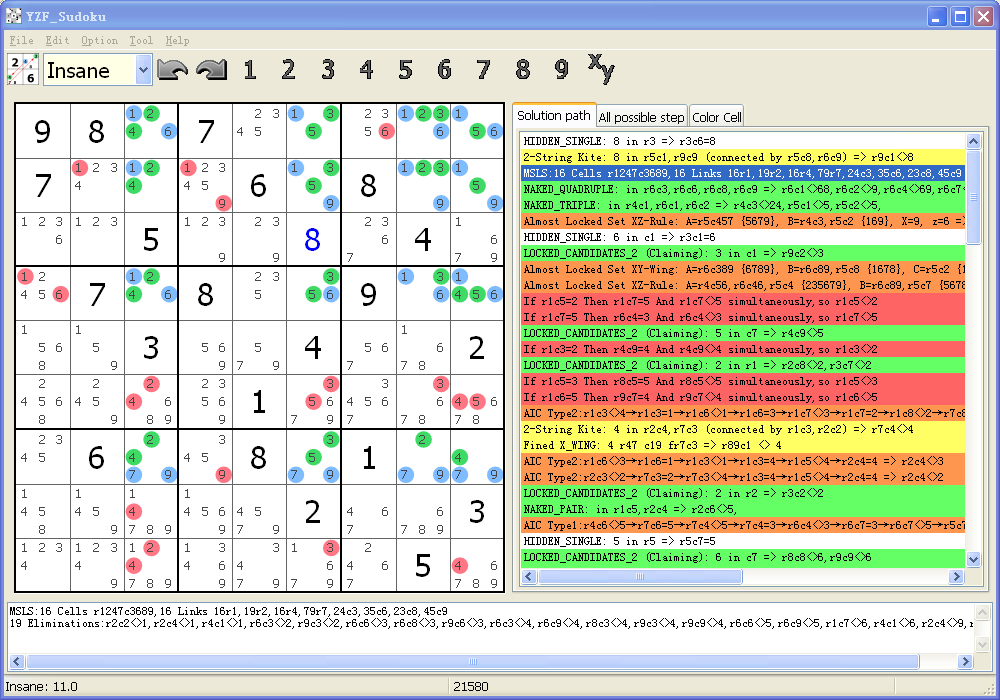Select digit 8 in toolbar
Viewport: 1000px width, 700px height.
click(523, 70)
